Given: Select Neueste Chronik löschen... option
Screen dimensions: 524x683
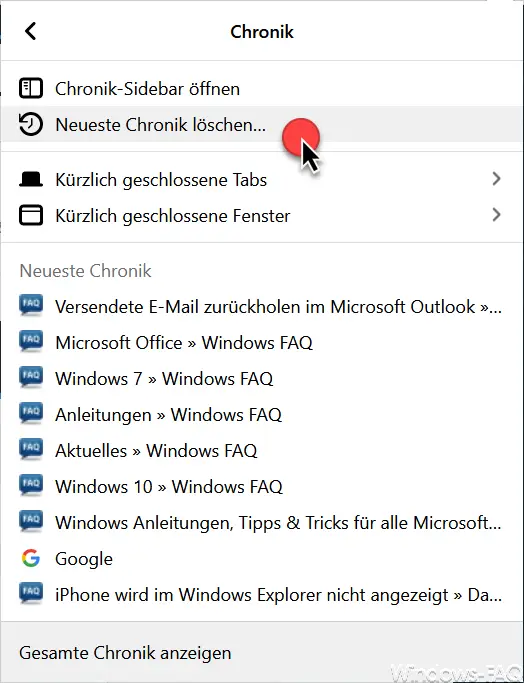Looking at the screenshot, I should (262, 125).
